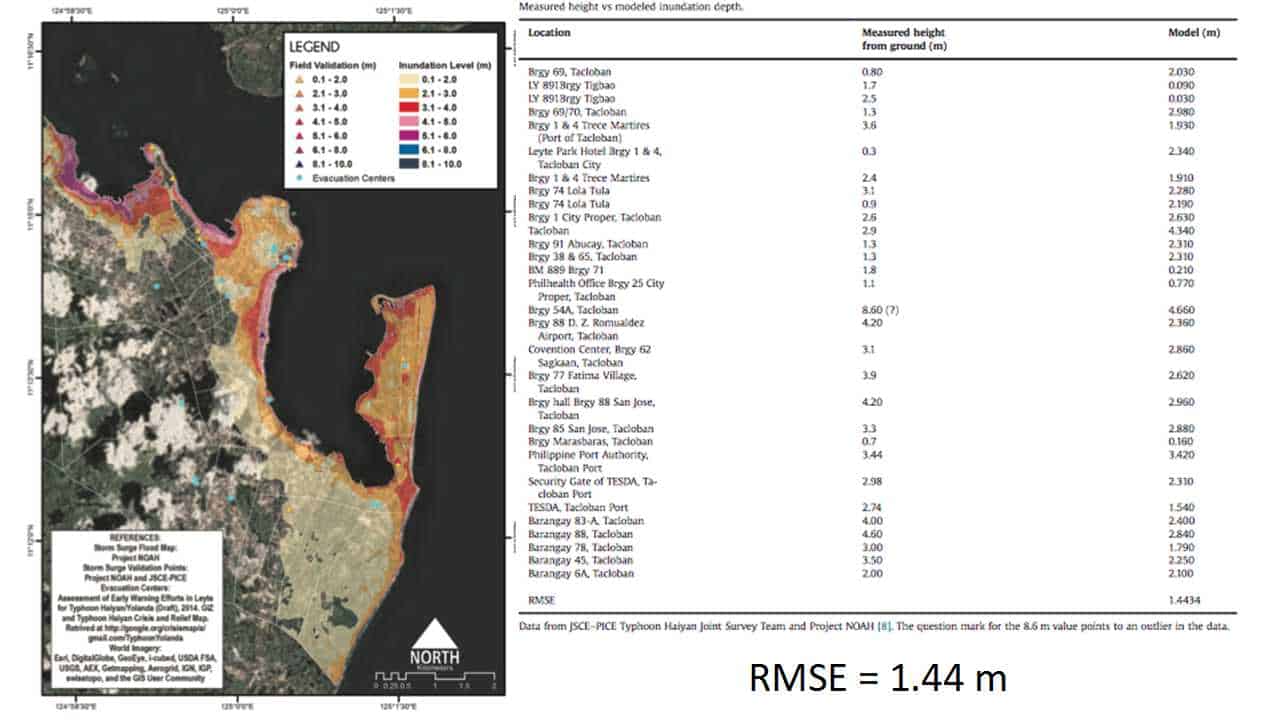Click the Location column header
Image resolution: width=1280 pixels, height=720 pixels.
coord(549,33)
